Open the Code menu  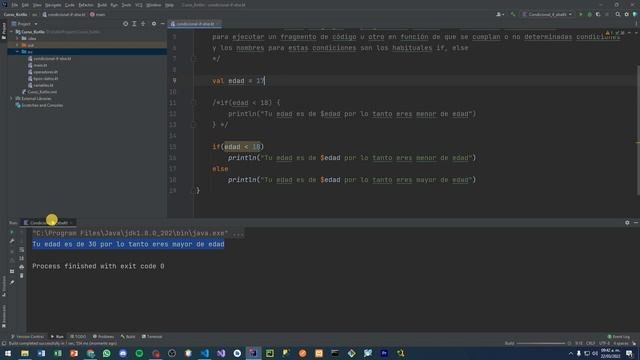pos(70,5)
